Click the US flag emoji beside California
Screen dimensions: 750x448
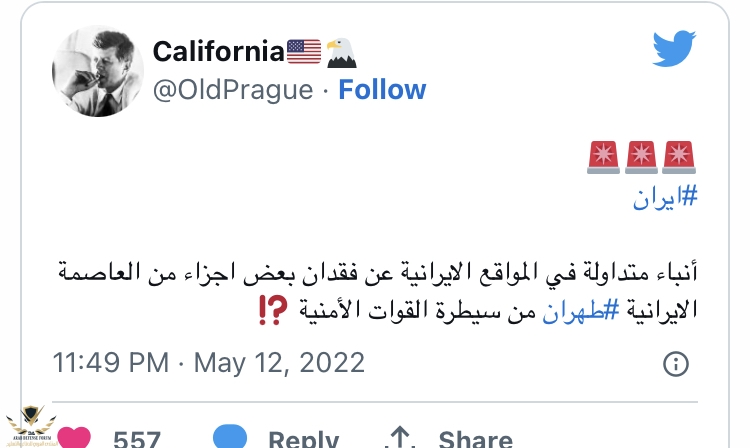303,50
